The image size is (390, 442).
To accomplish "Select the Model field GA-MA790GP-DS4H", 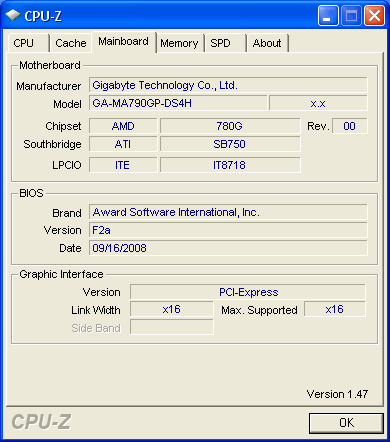I will pos(178,103).
